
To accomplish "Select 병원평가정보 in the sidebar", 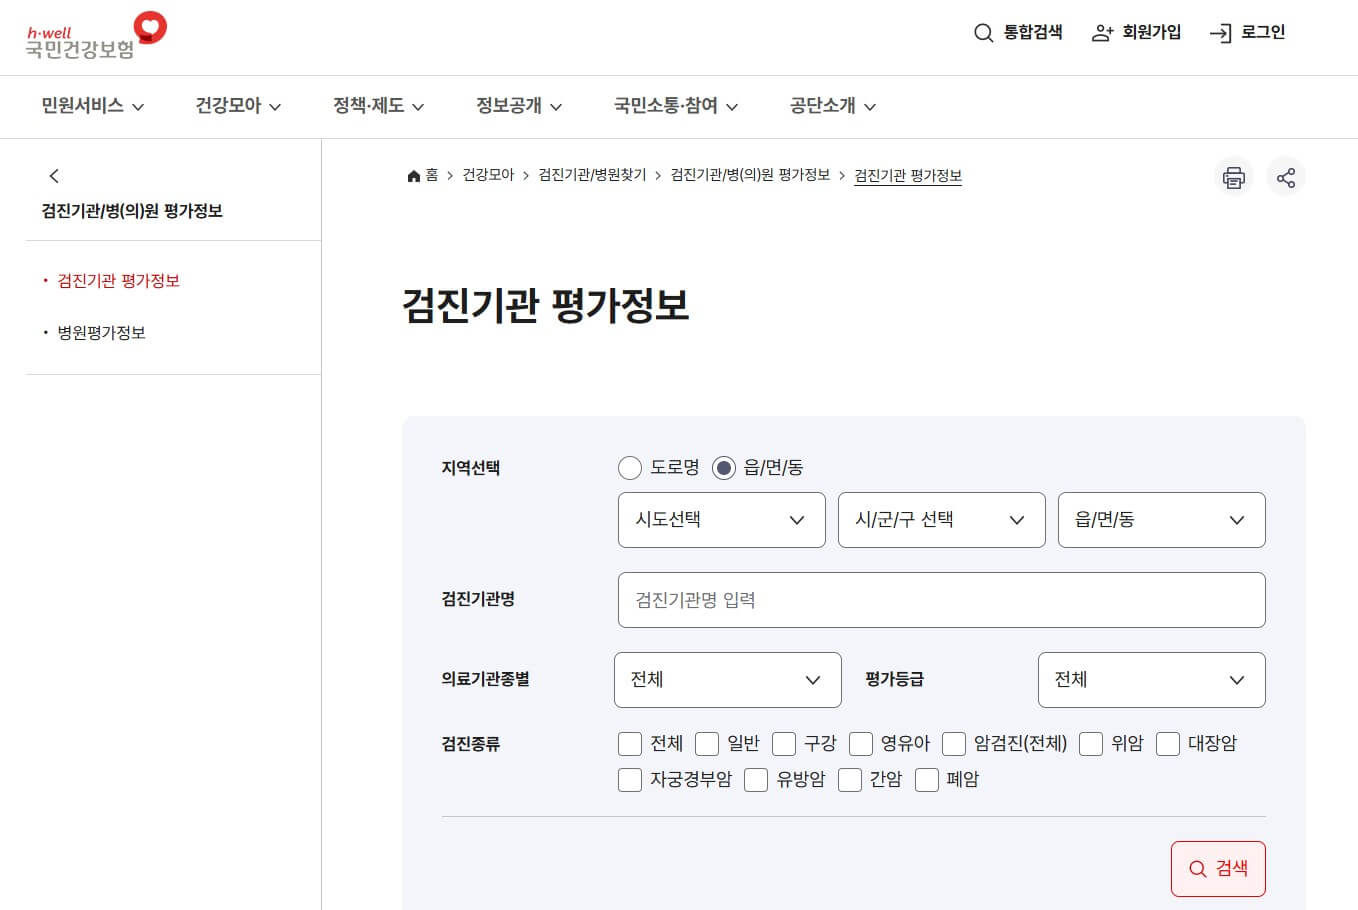I will pyautogui.click(x=104, y=332).
